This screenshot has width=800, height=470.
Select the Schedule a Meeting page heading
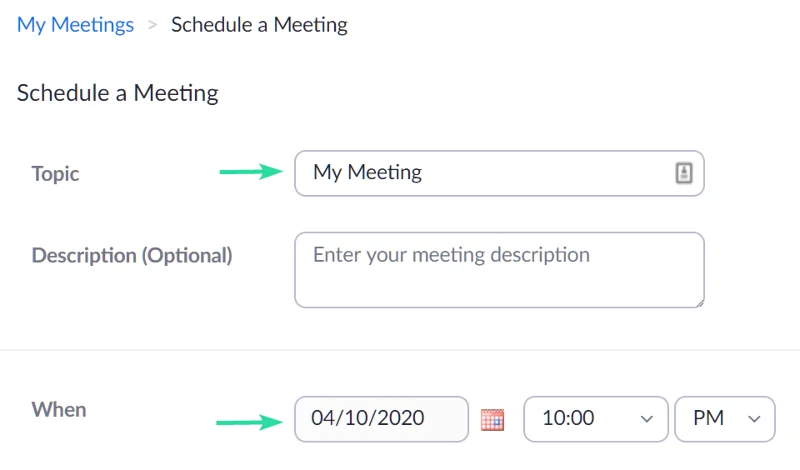[x=117, y=94]
